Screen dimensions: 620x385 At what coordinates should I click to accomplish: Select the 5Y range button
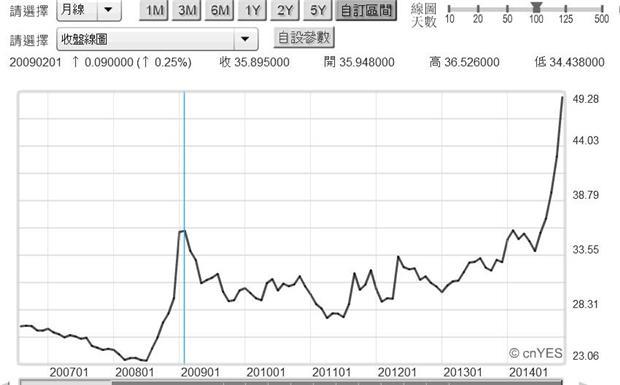318,10
